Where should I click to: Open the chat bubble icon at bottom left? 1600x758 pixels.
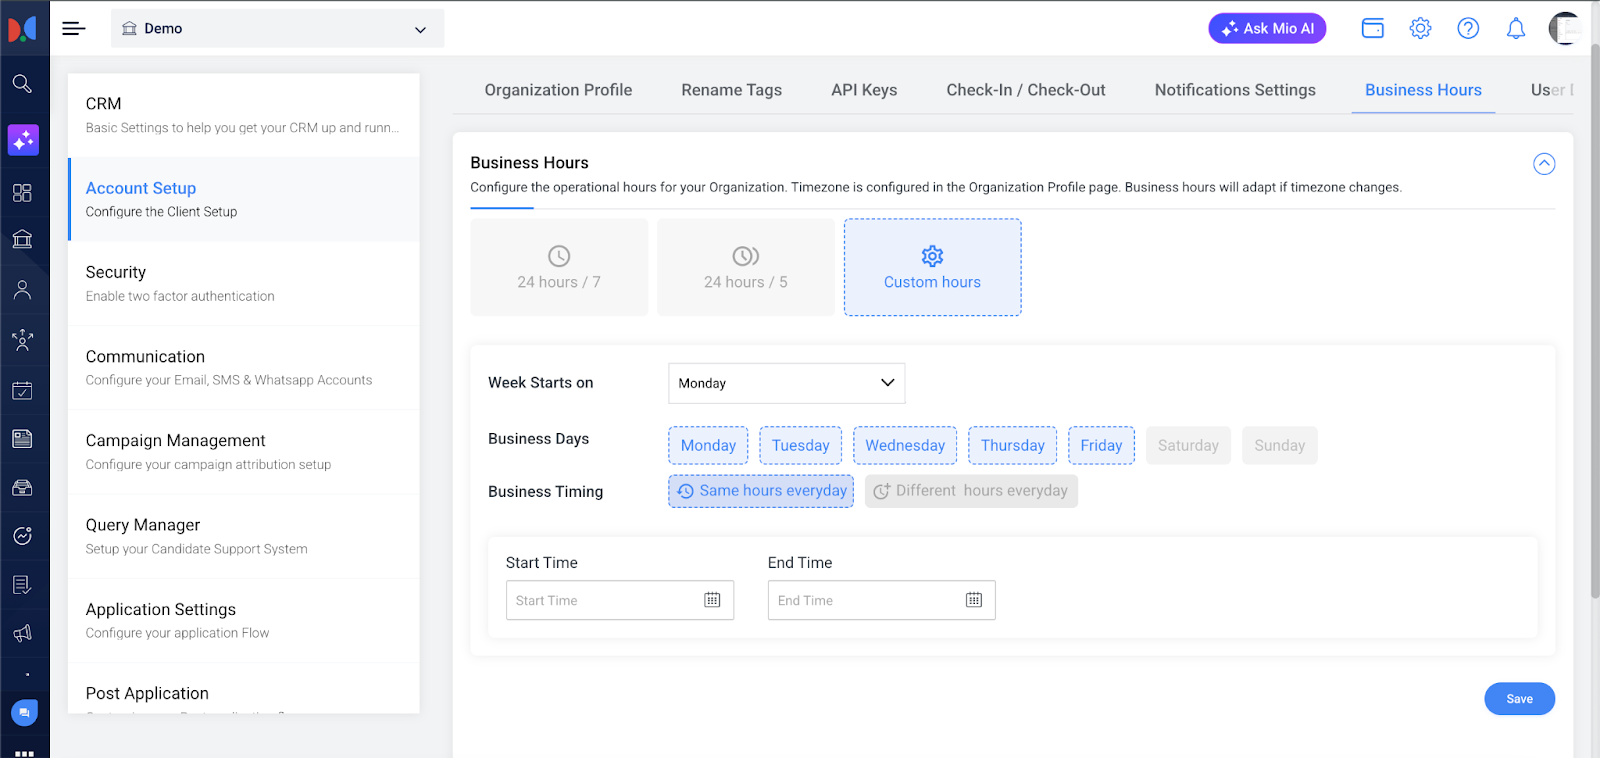tap(24, 712)
